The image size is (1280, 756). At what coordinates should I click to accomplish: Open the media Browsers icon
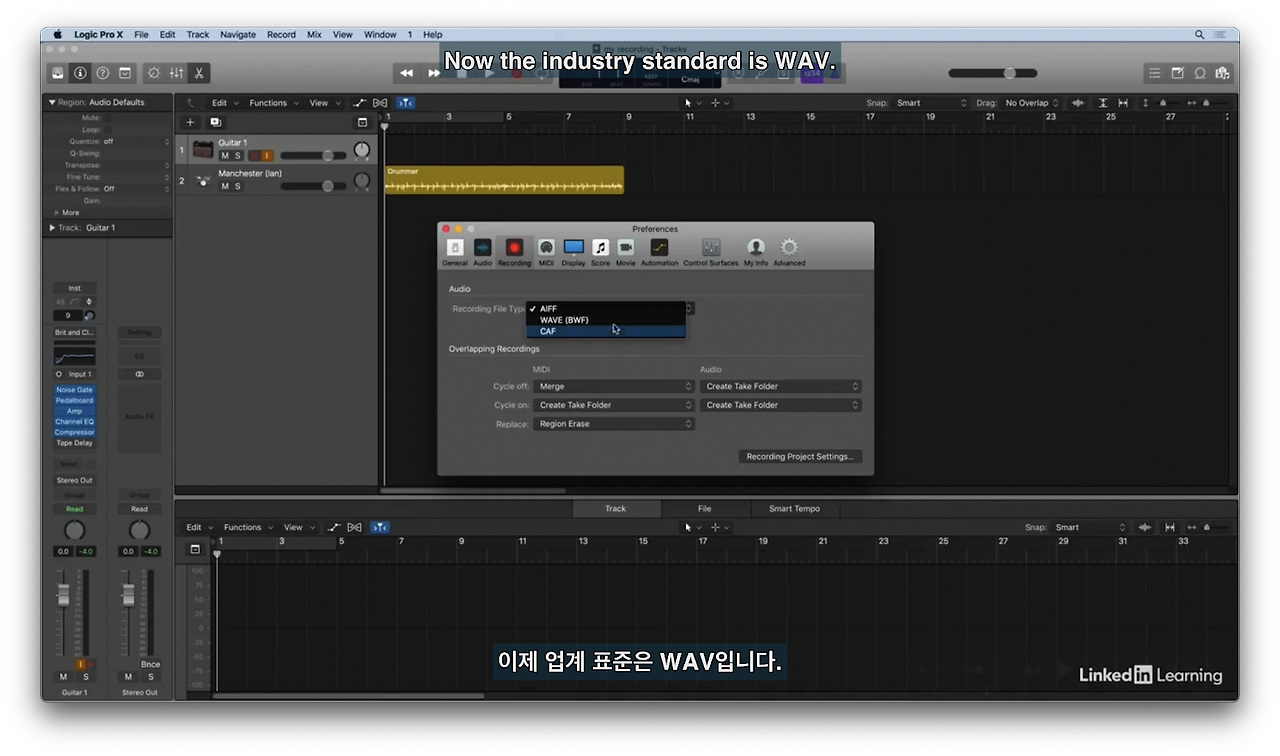[x=1221, y=73]
